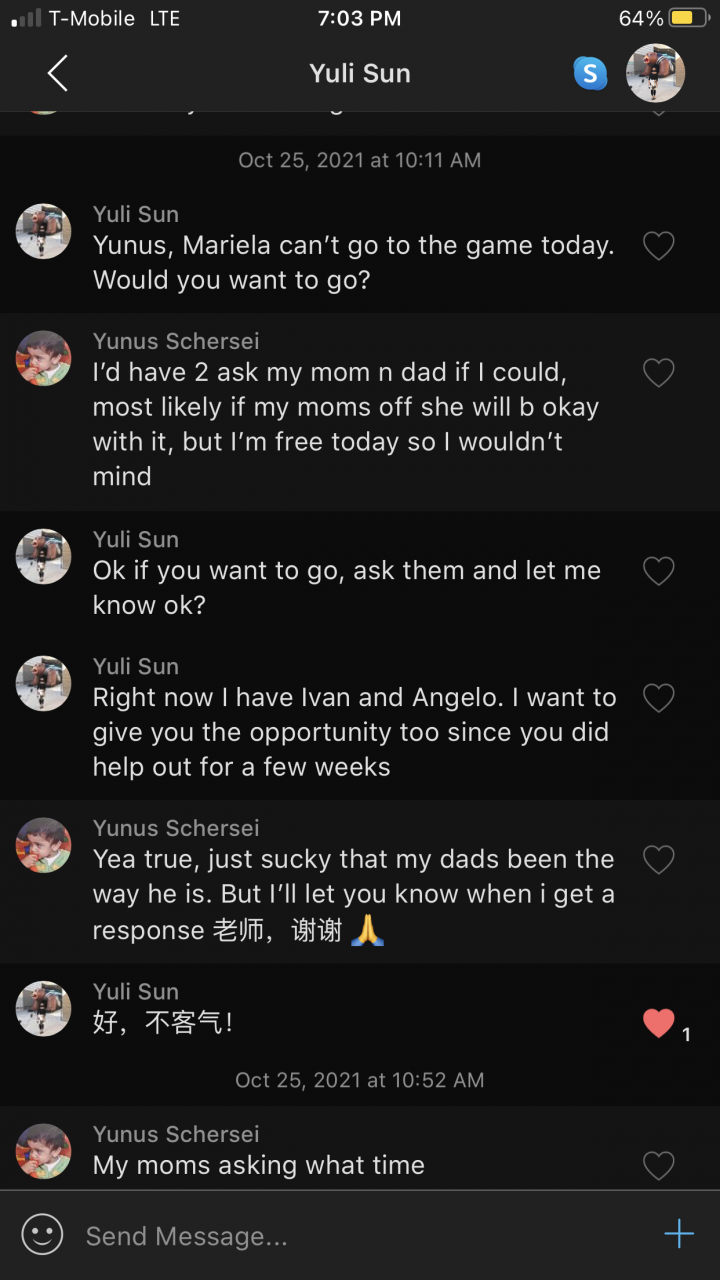Open the group avatar in header
Image resolution: width=720 pixels, height=1280 pixels.
pos(655,73)
